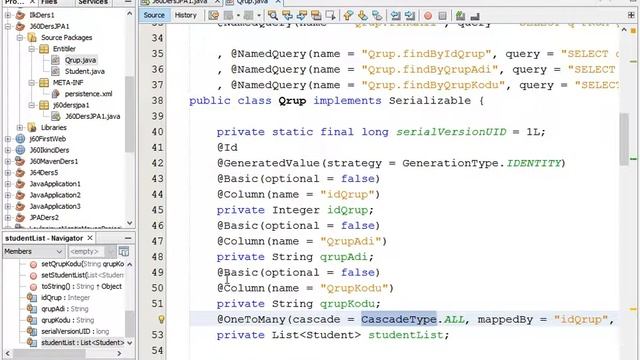Screen dimensions: 640x360
Task: Open second greyed selection dropdown arrow in toolbar
Action: pos(259,16)
